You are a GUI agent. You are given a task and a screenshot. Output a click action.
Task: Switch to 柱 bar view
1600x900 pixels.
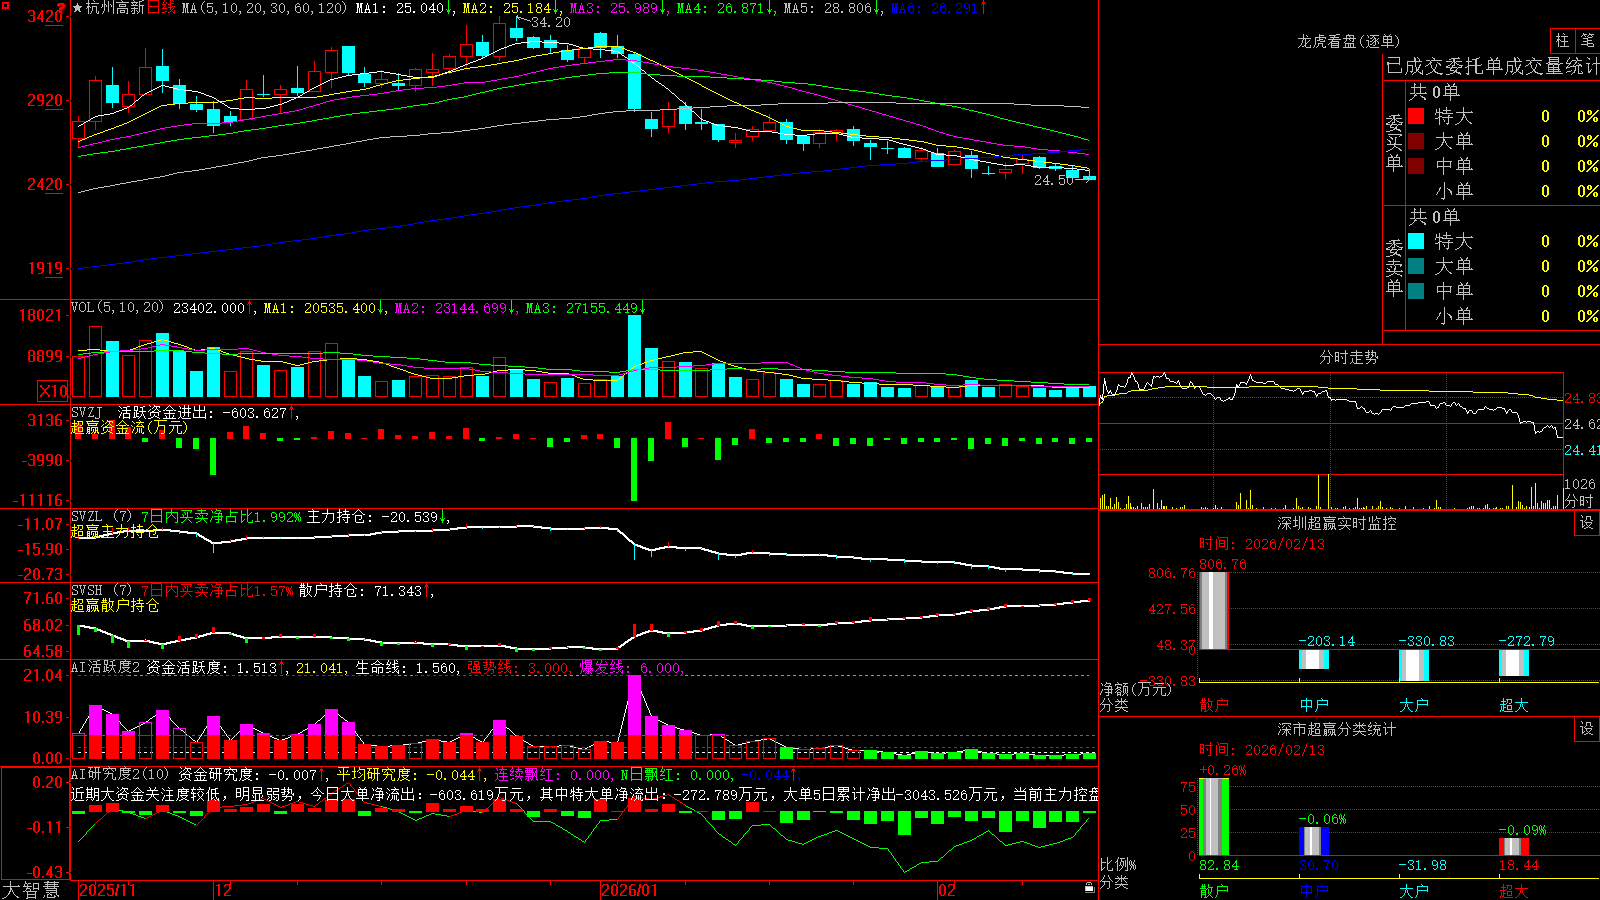coord(1562,41)
